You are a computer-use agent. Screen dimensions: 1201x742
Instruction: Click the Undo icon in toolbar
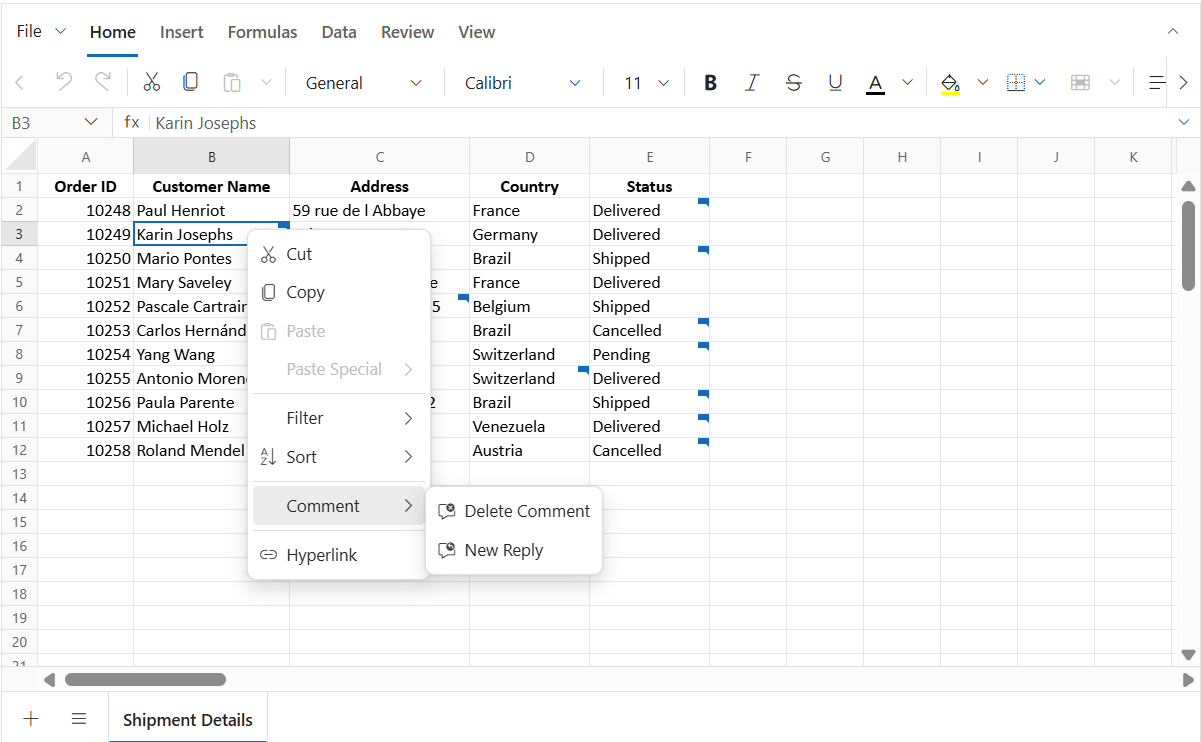click(63, 82)
